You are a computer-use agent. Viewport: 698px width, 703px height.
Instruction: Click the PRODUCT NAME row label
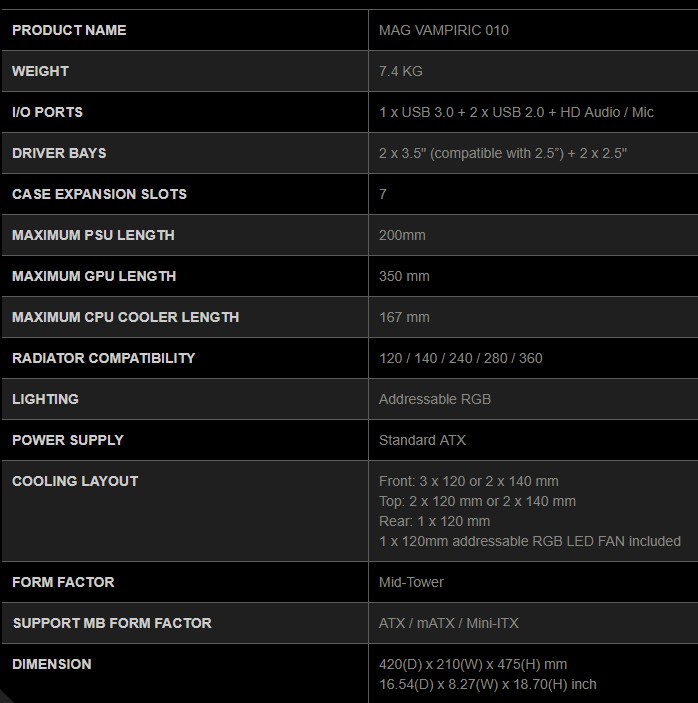(69, 30)
